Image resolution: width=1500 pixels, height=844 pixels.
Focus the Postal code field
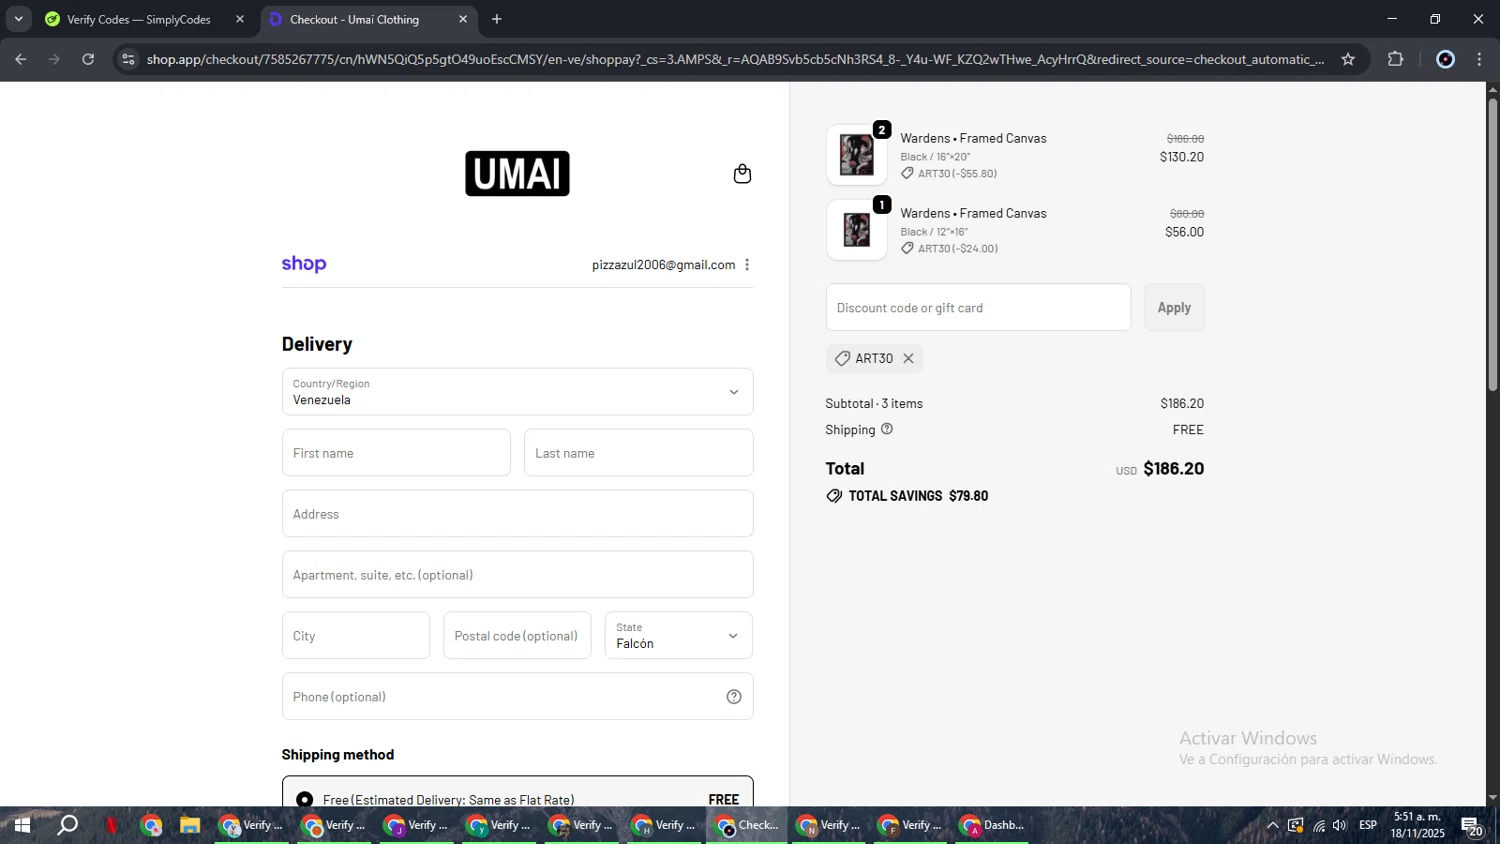click(517, 636)
